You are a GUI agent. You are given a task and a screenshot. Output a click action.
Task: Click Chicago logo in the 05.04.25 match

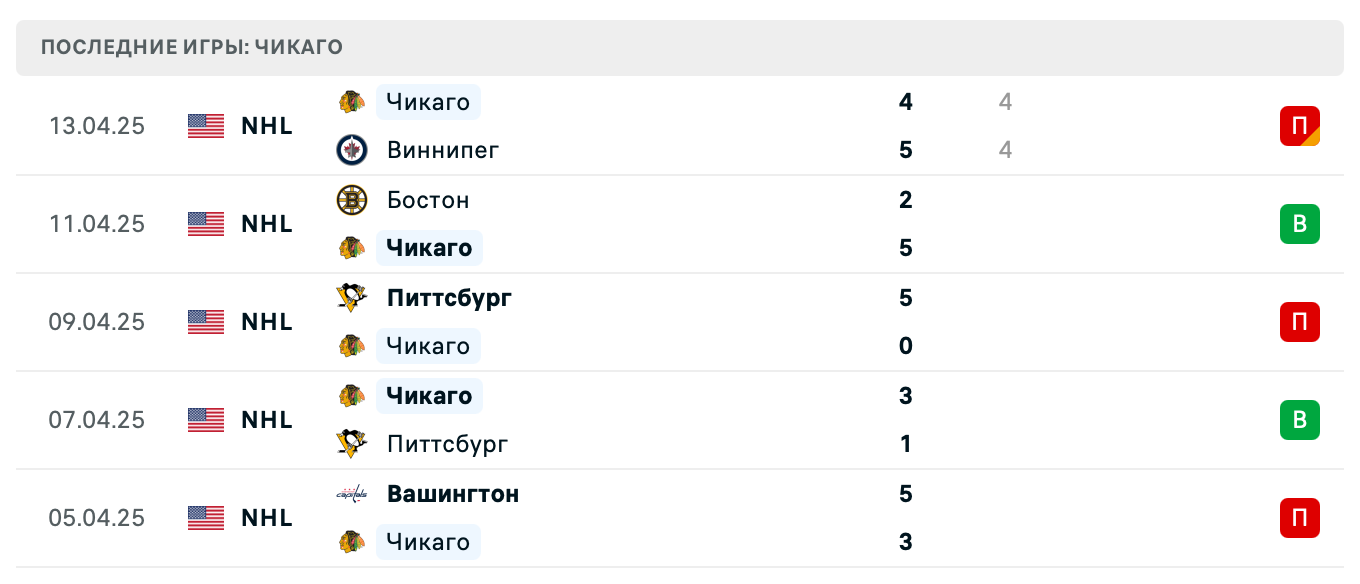point(351,542)
